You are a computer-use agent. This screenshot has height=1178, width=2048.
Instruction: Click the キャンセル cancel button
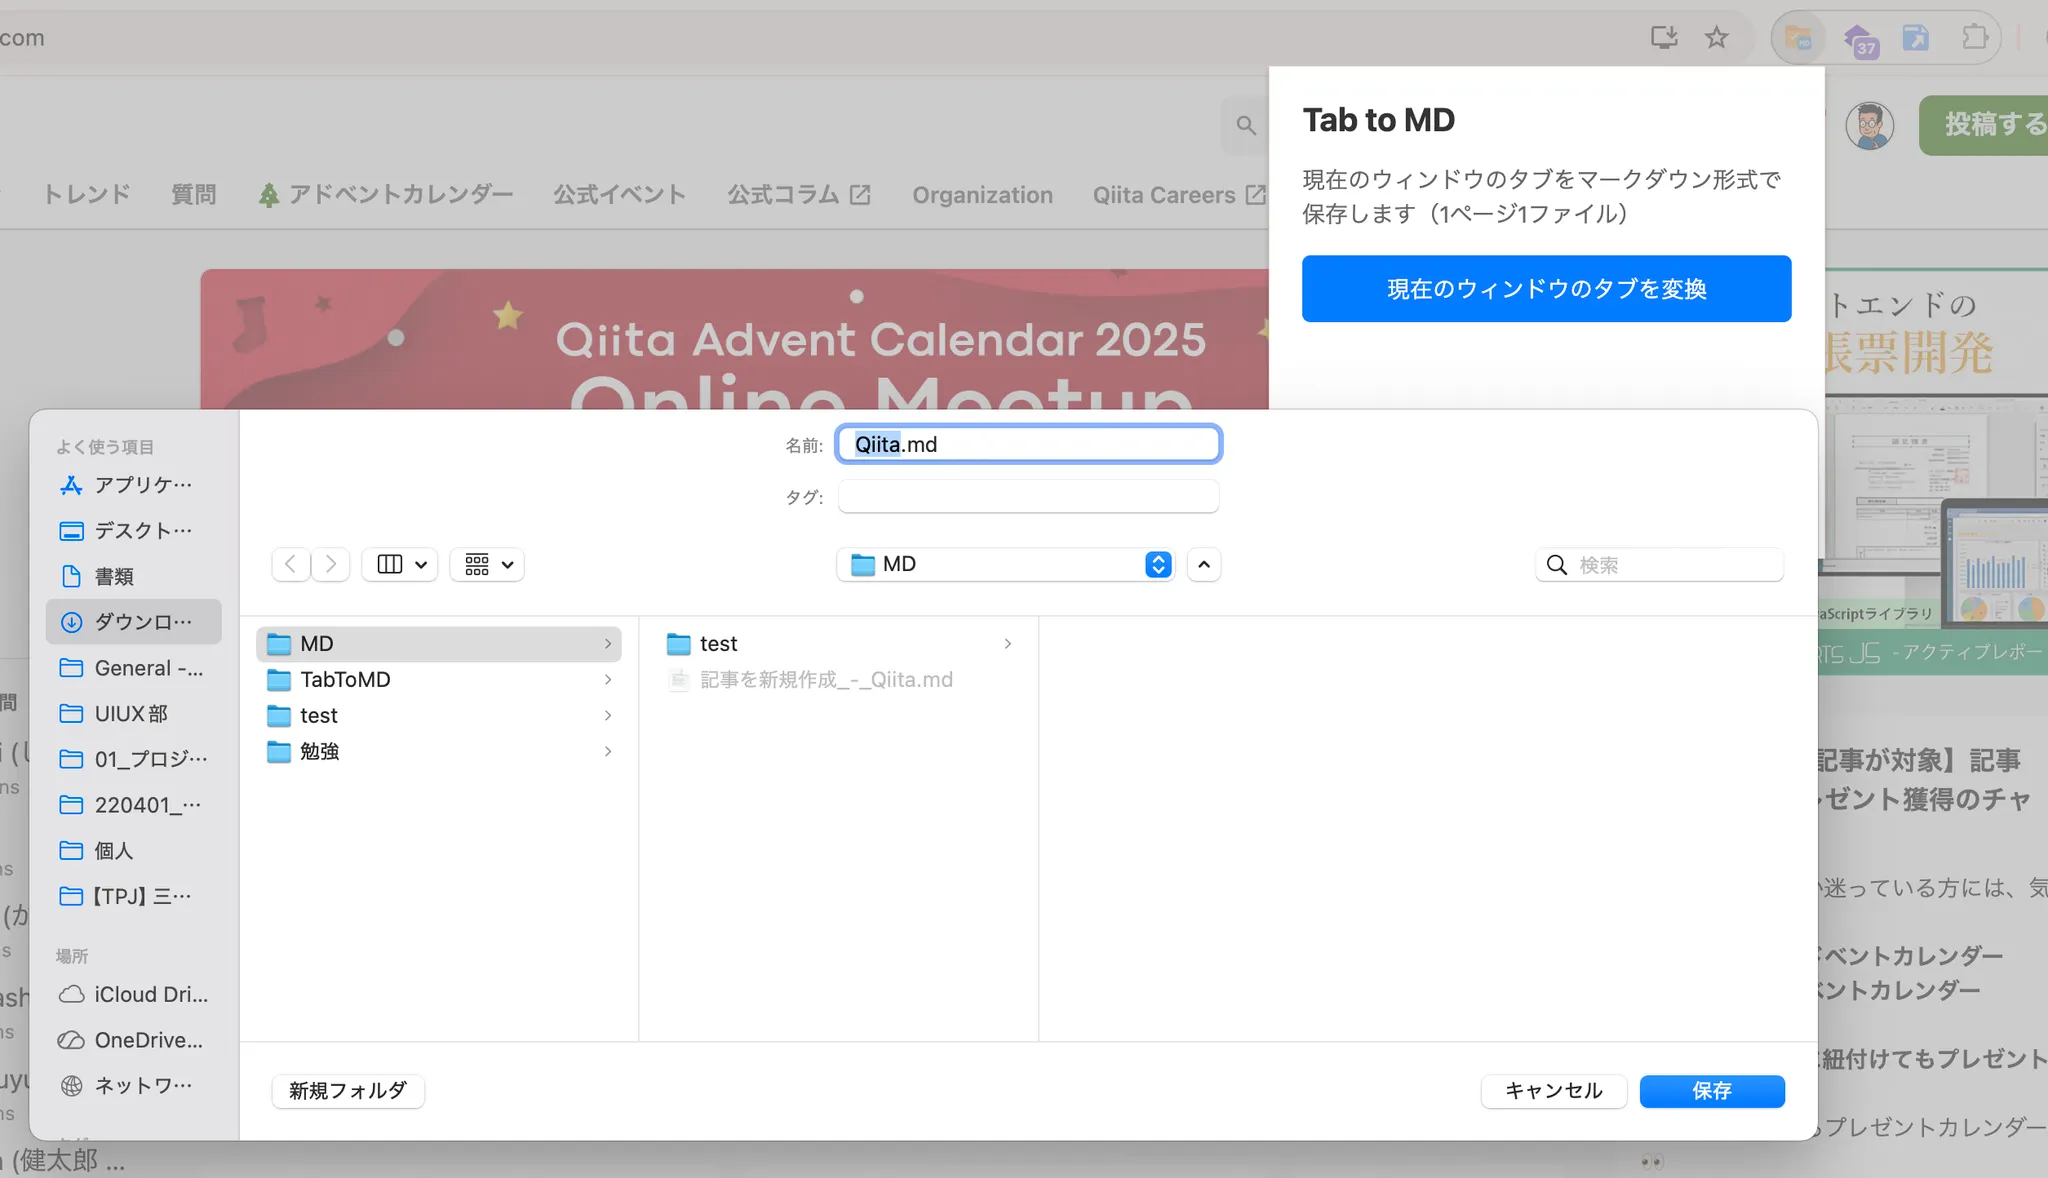click(x=1553, y=1091)
